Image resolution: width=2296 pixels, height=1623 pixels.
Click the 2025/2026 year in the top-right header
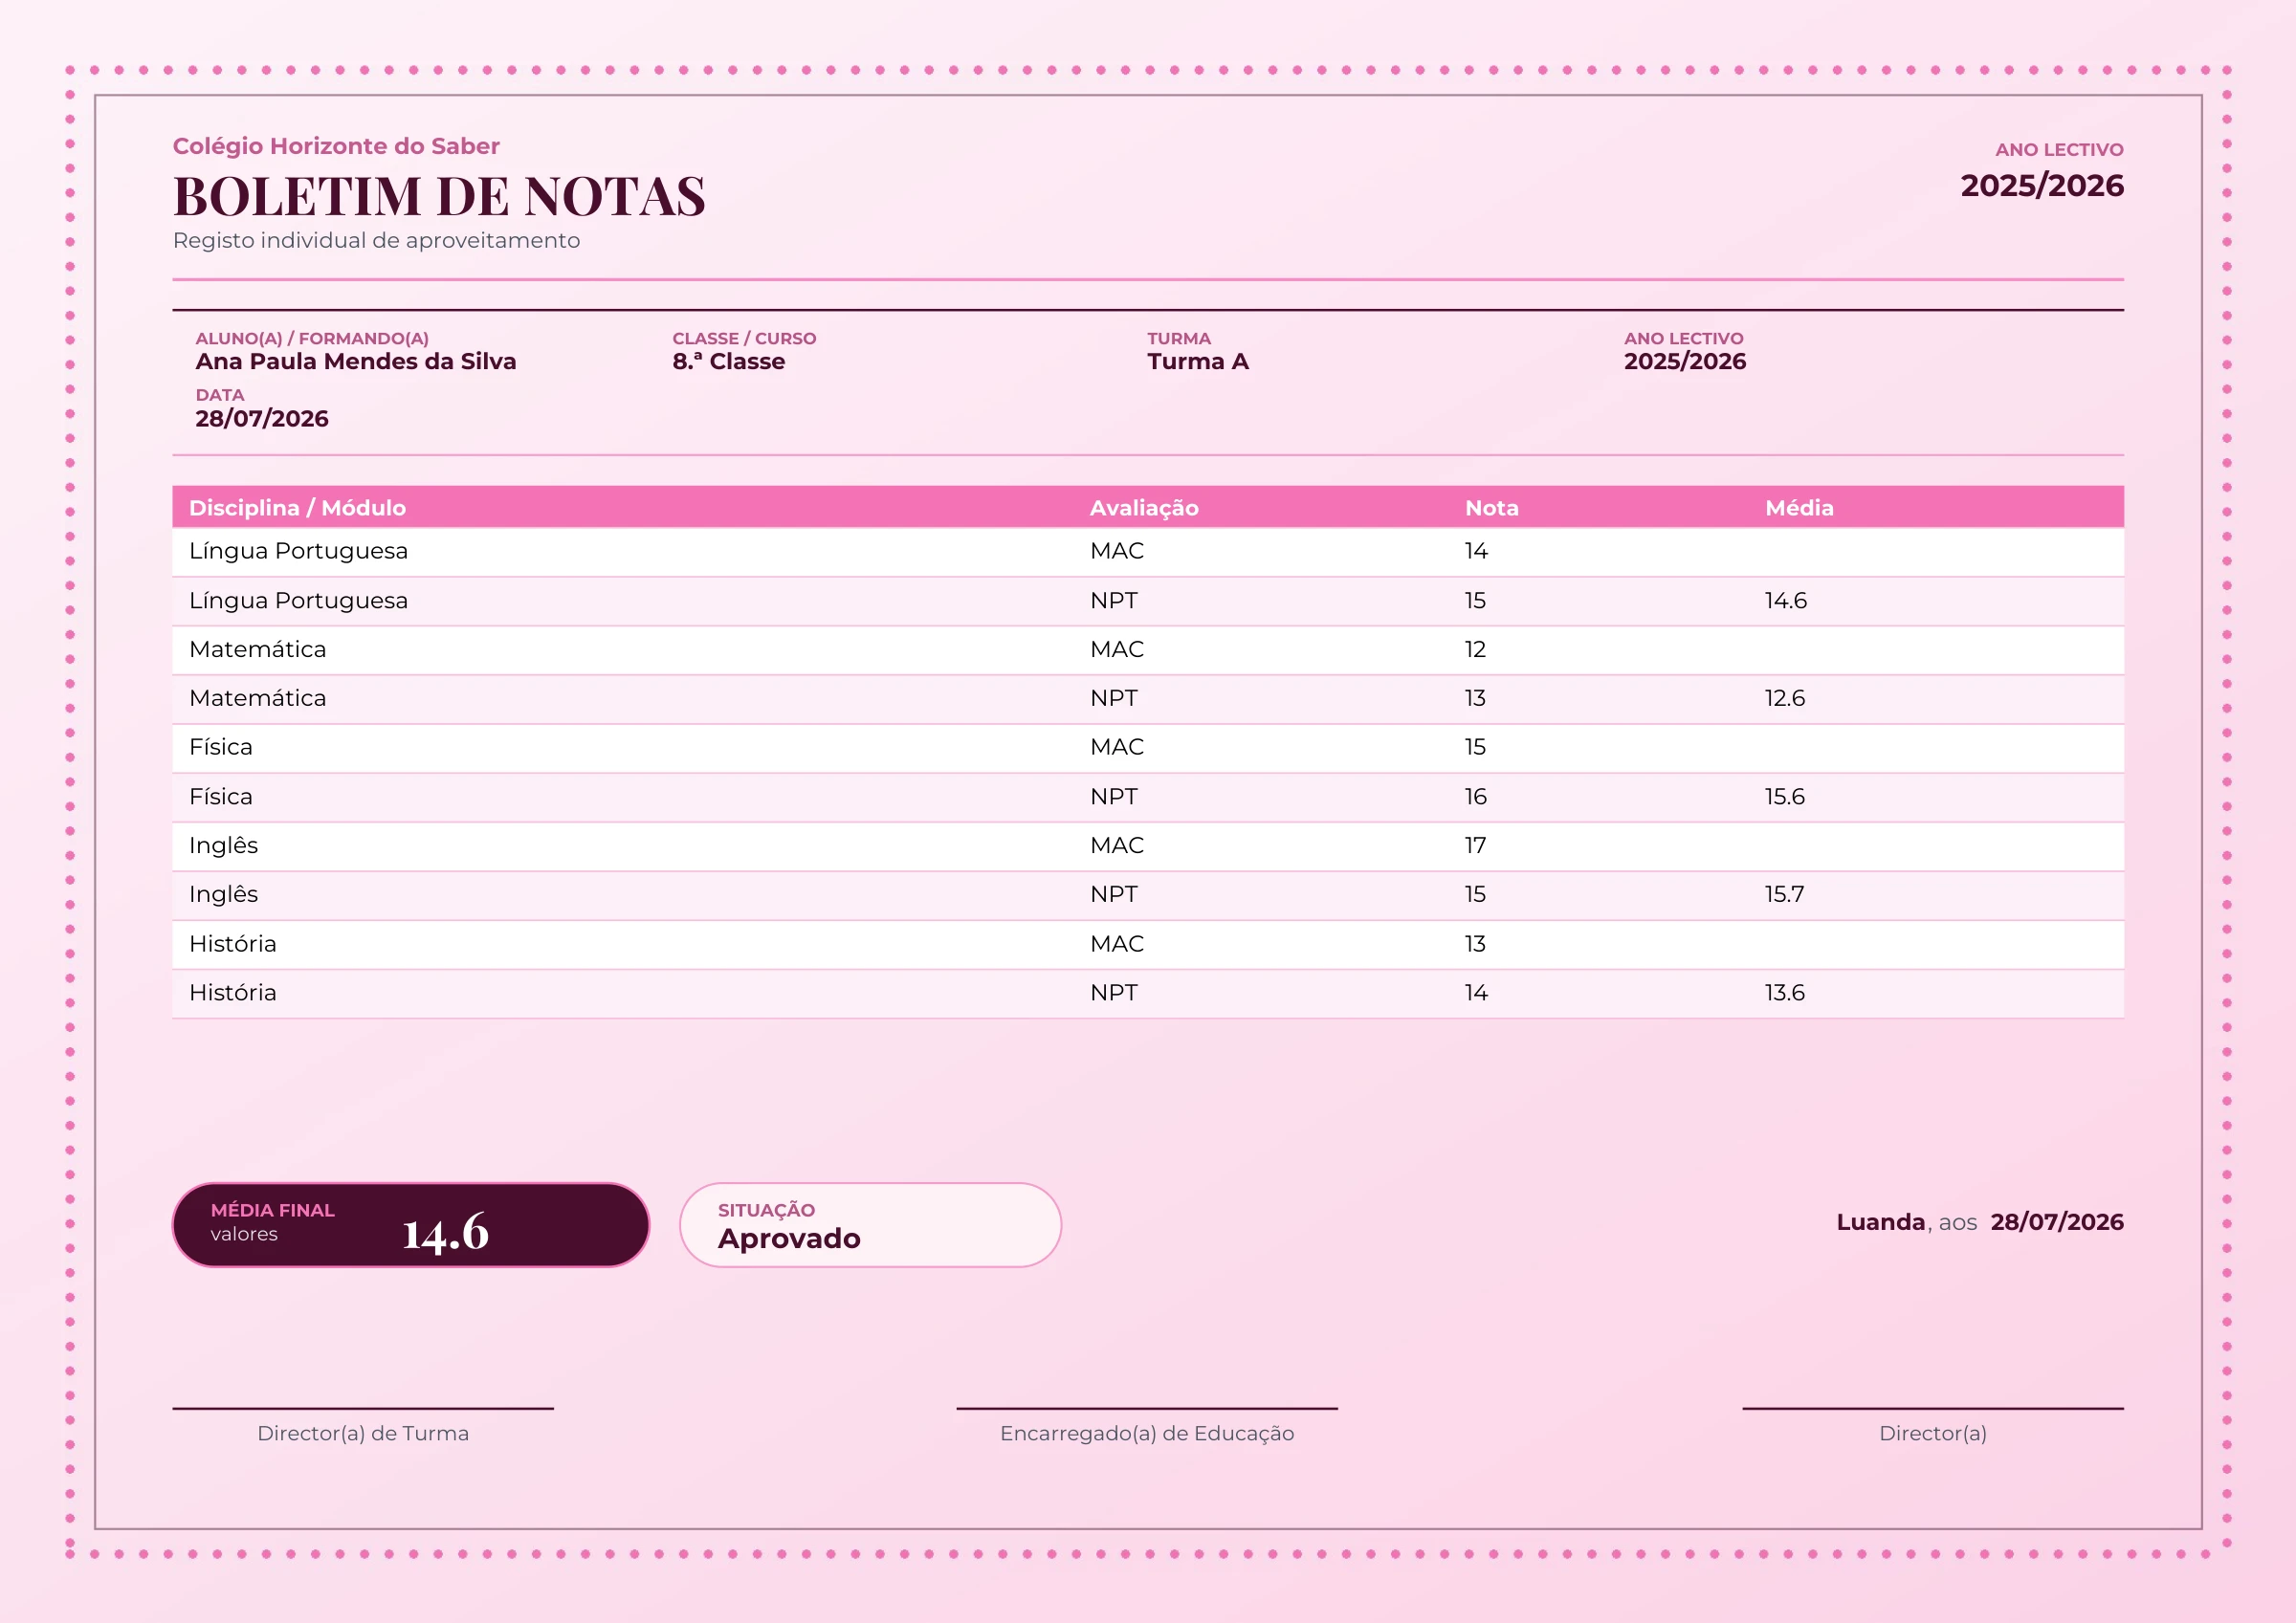point(2042,186)
